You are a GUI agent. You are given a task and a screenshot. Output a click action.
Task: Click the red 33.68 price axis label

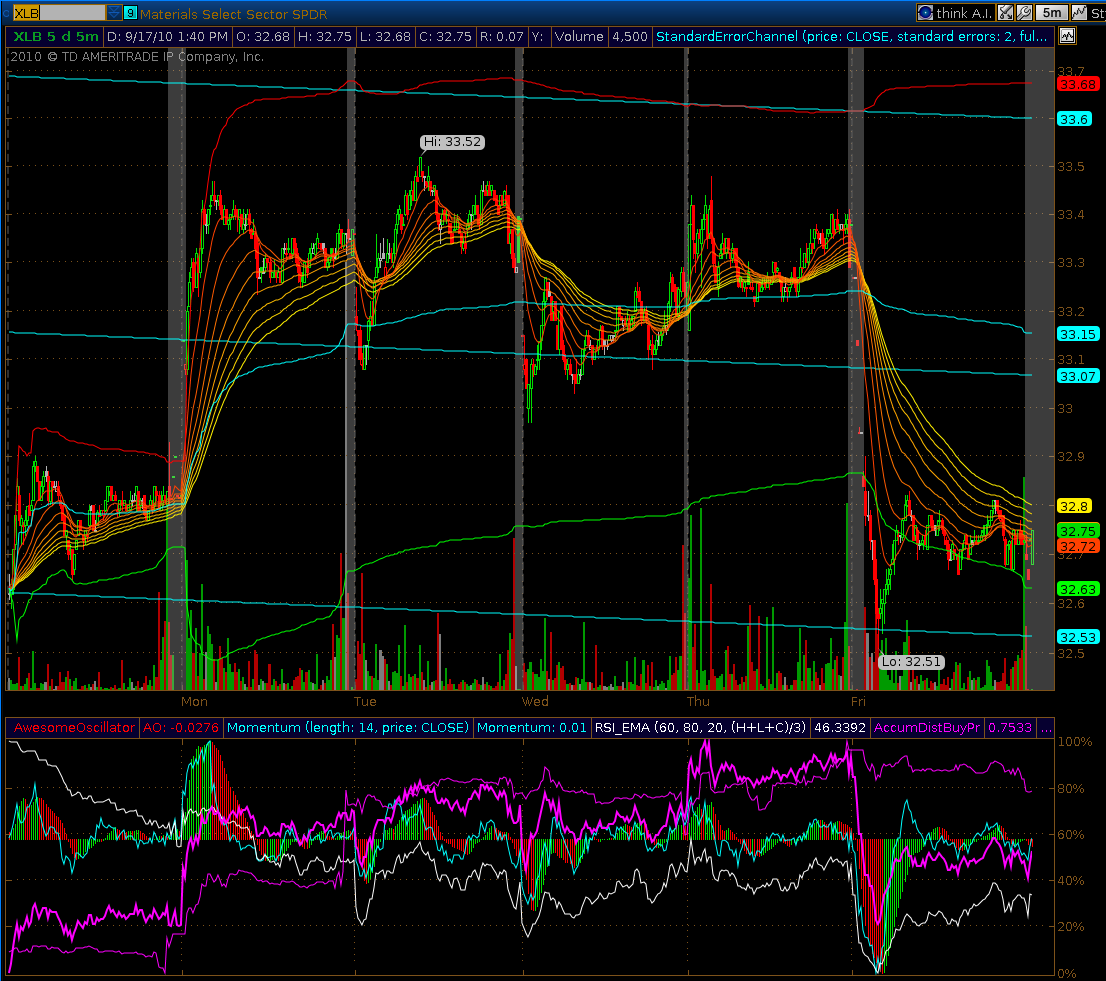tap(1076, 84)
